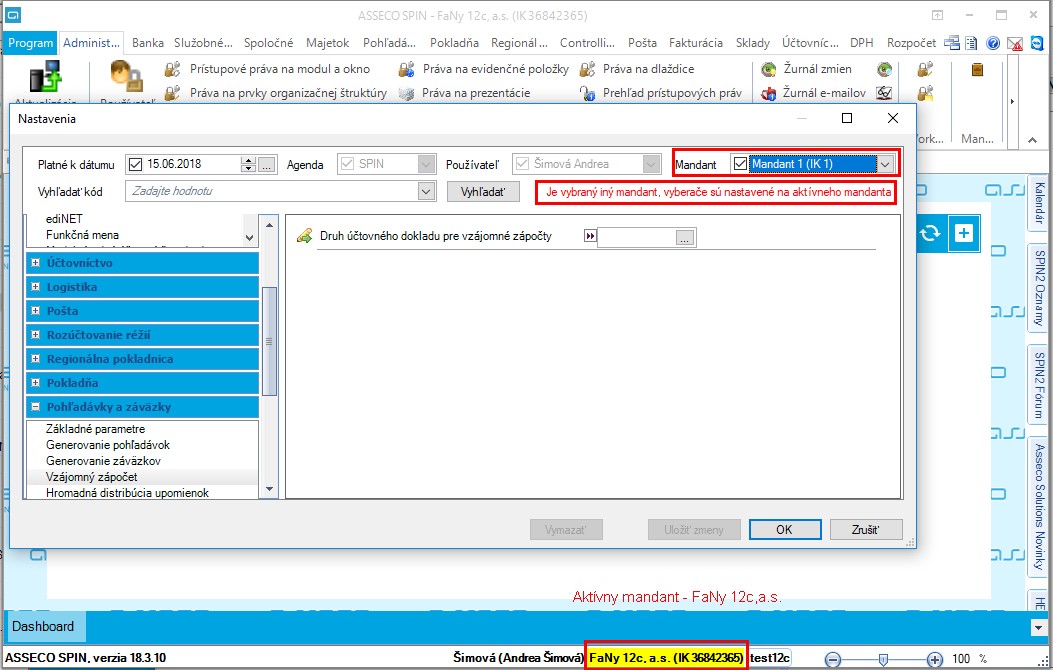This screenshot has height=670, width=1053.
Task: Adjust the zoom slider handle in status bar
Action: (883, 660)
